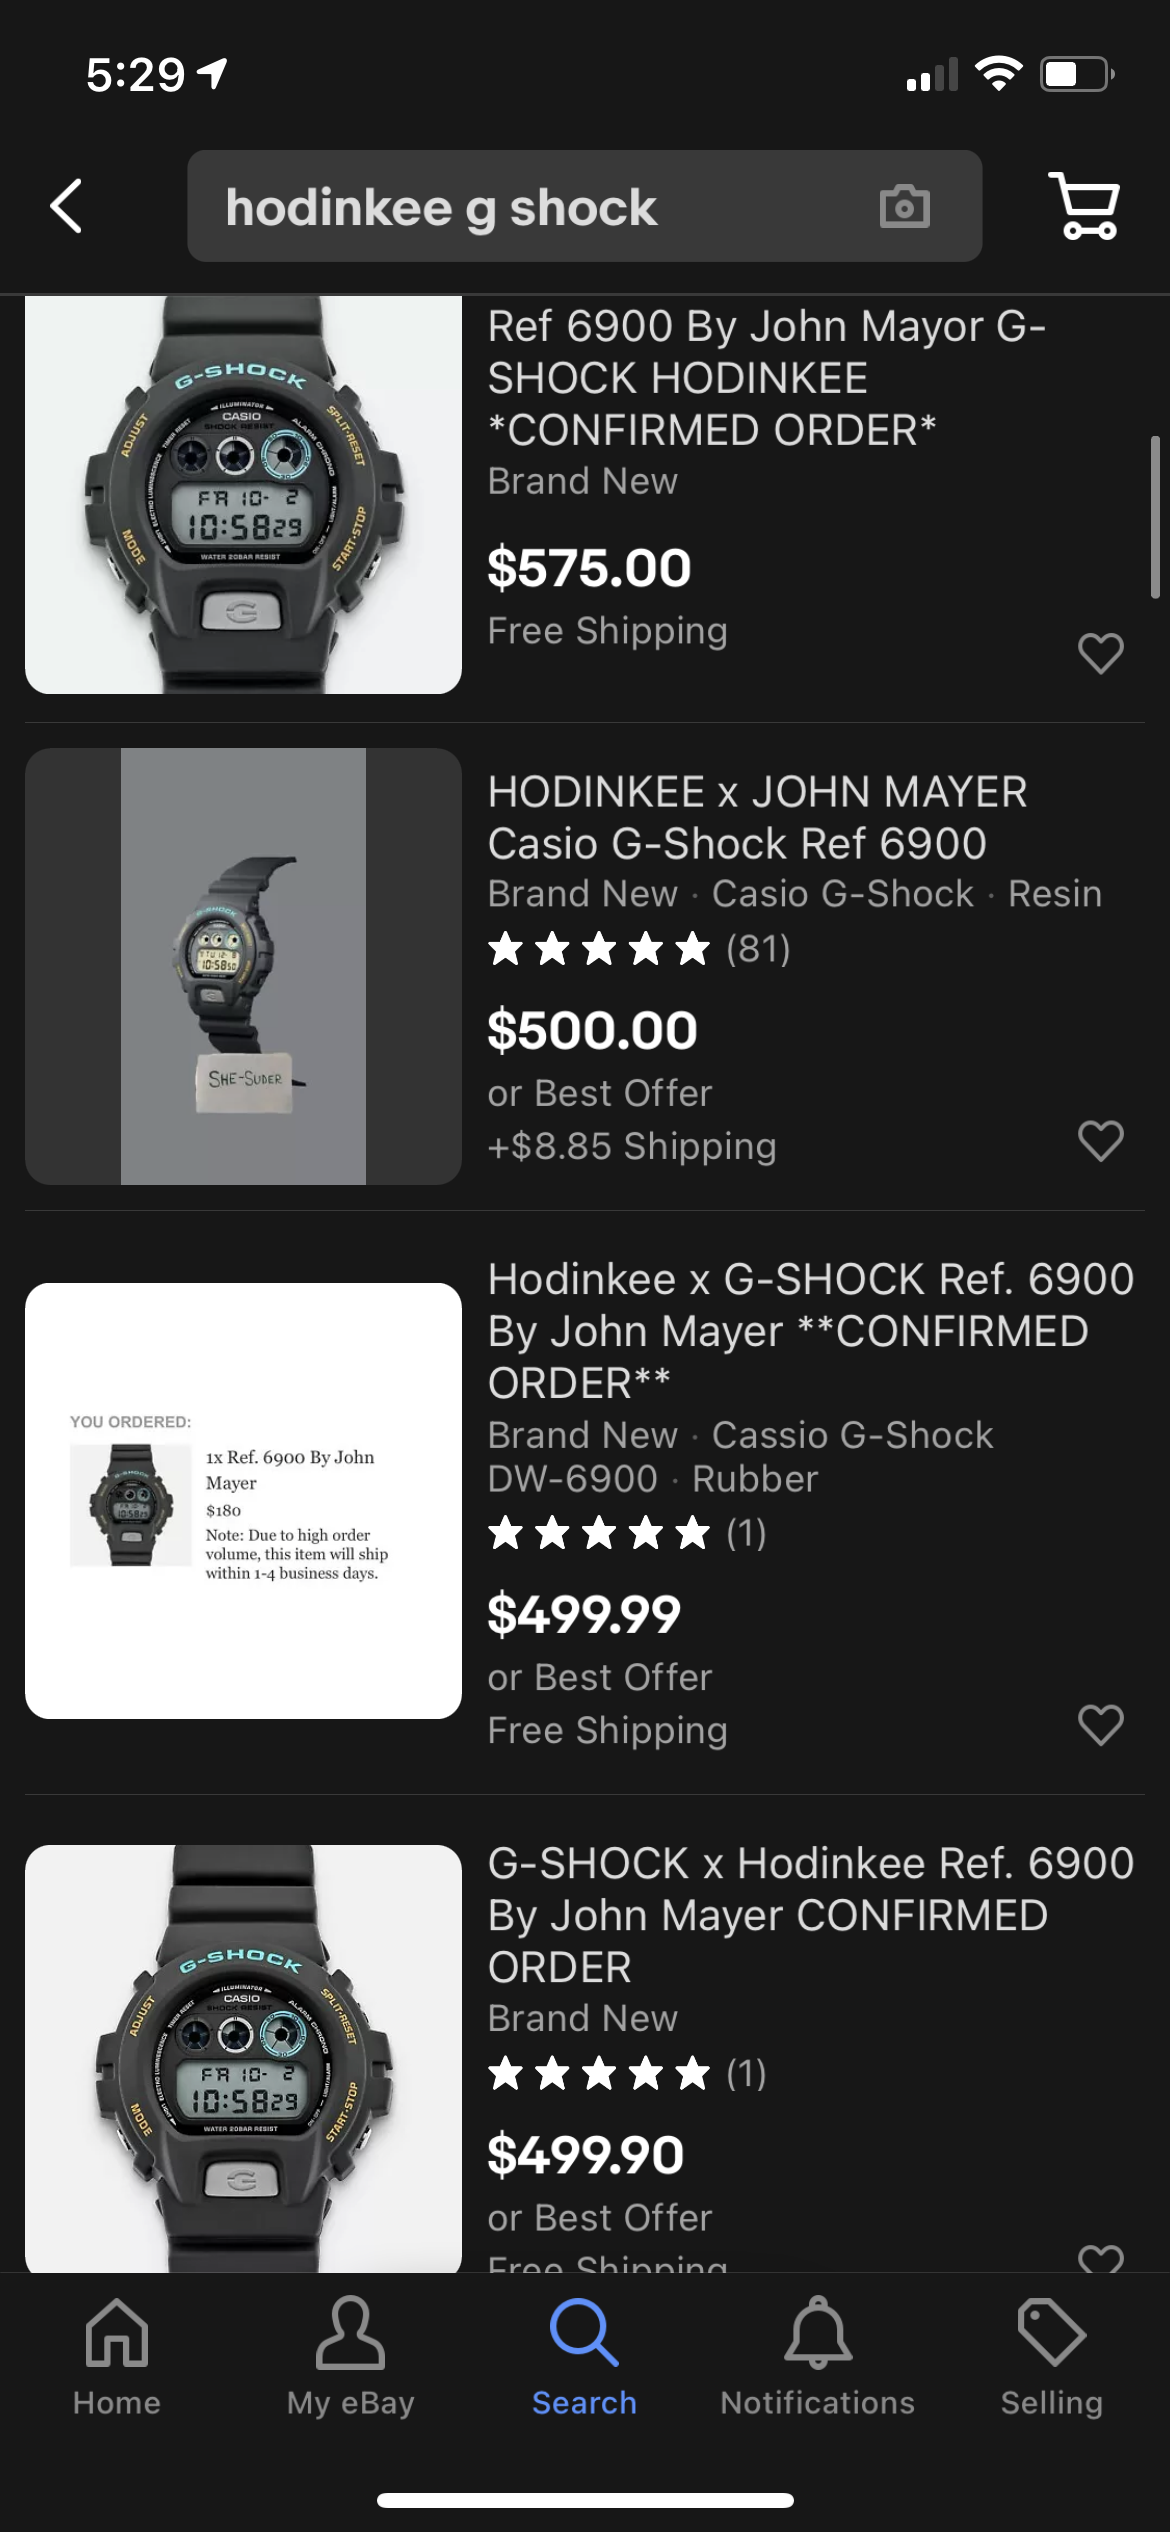
Task: Heart the $499.99 Hodinkee G-SHOCK listing
Action: tap(1100, 1725)
